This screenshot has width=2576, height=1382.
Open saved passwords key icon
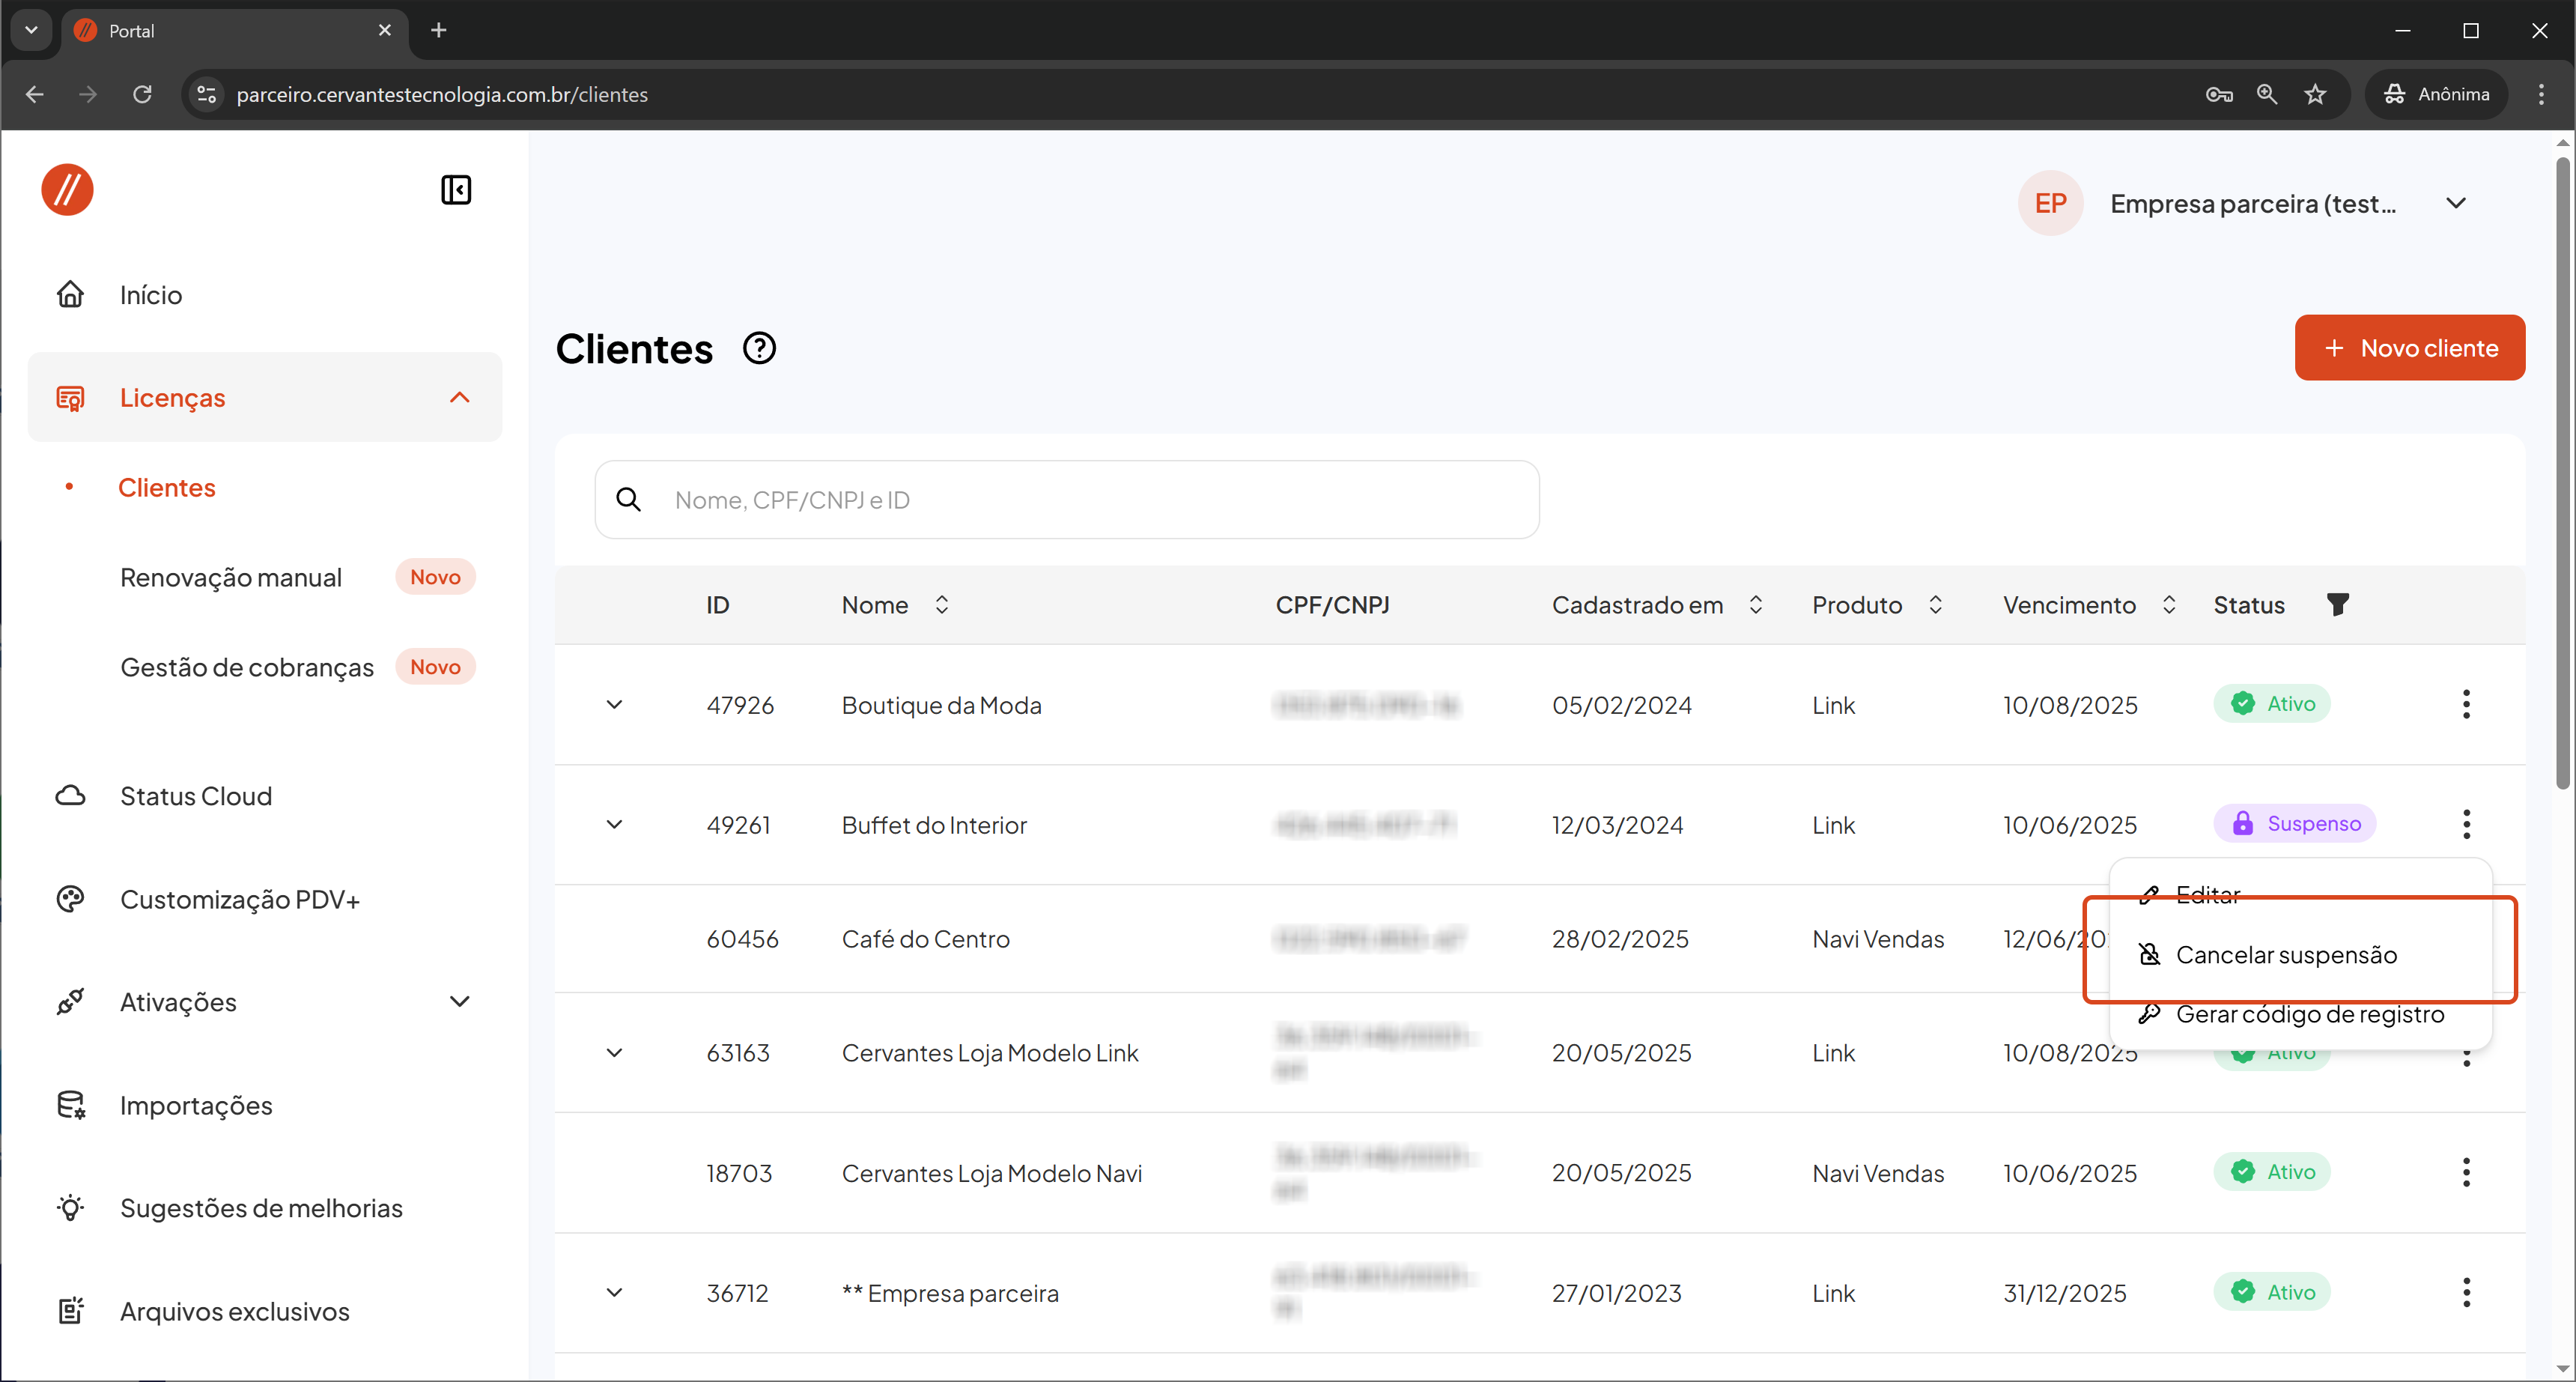click(2219, 94)
